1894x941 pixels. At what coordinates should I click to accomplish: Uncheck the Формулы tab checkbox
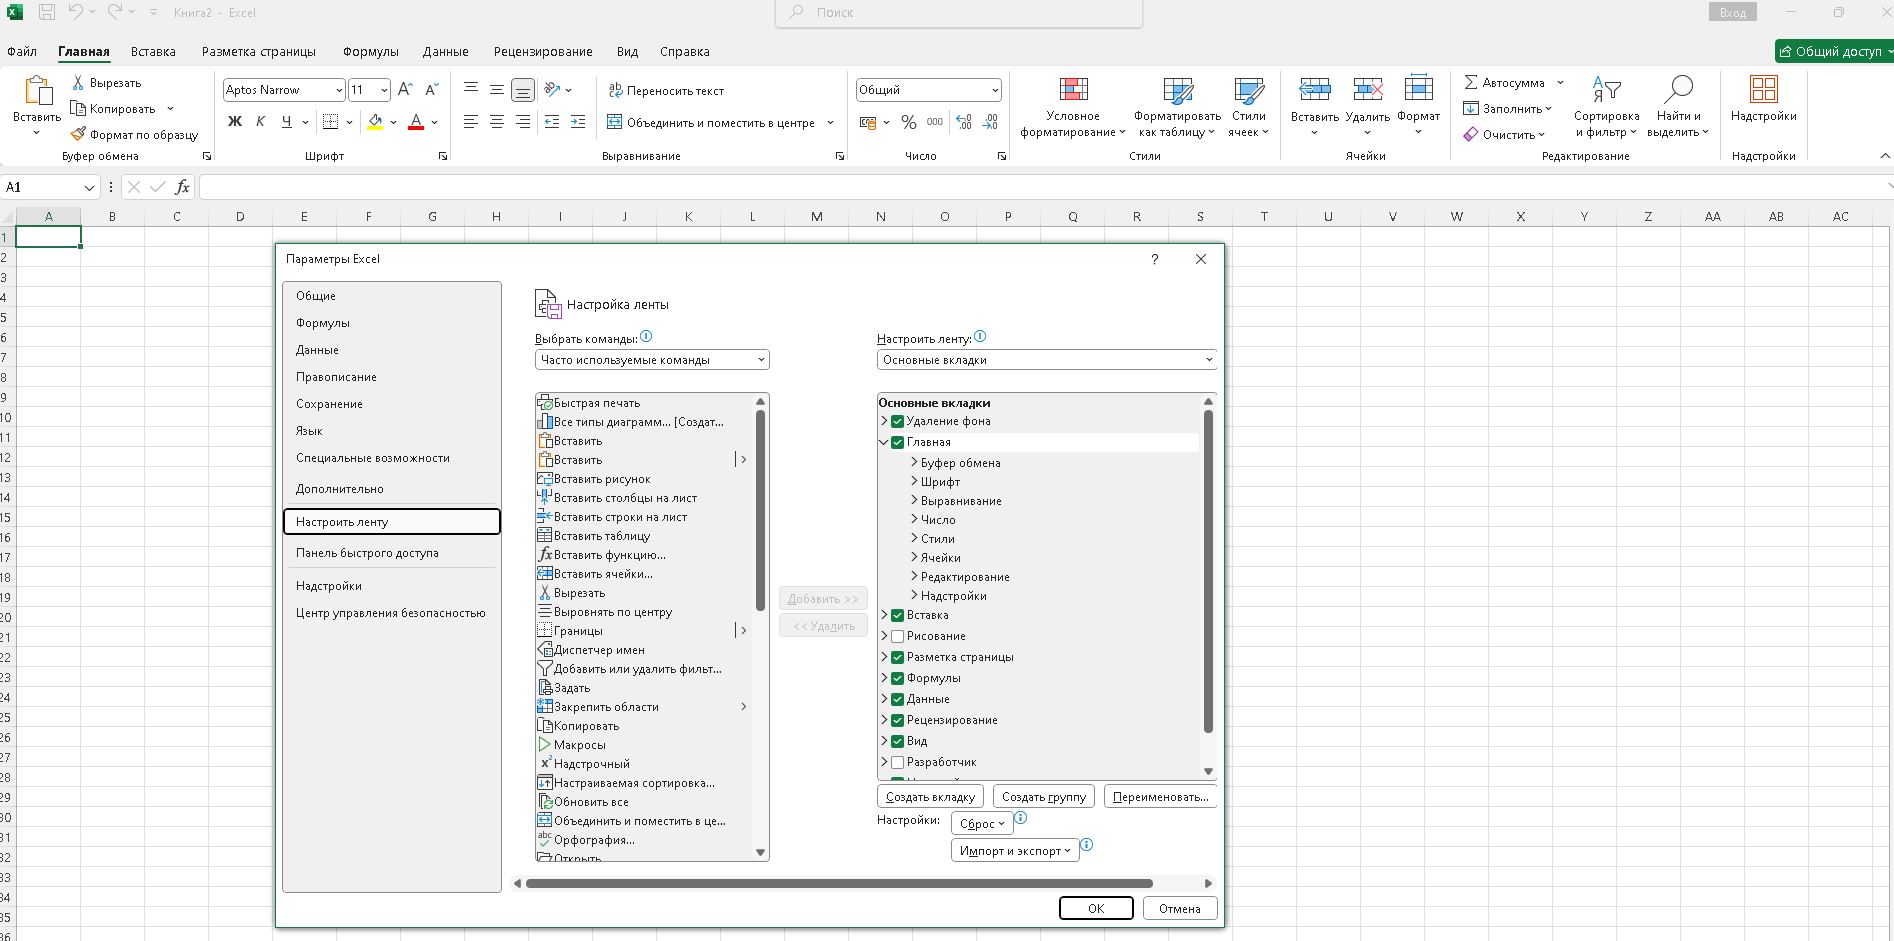pyautogui.click(x=897, y=678)
